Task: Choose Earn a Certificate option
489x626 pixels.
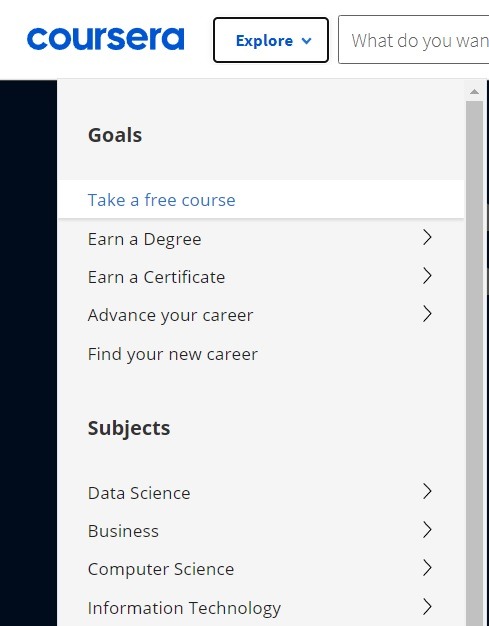Action: point(261,277)
